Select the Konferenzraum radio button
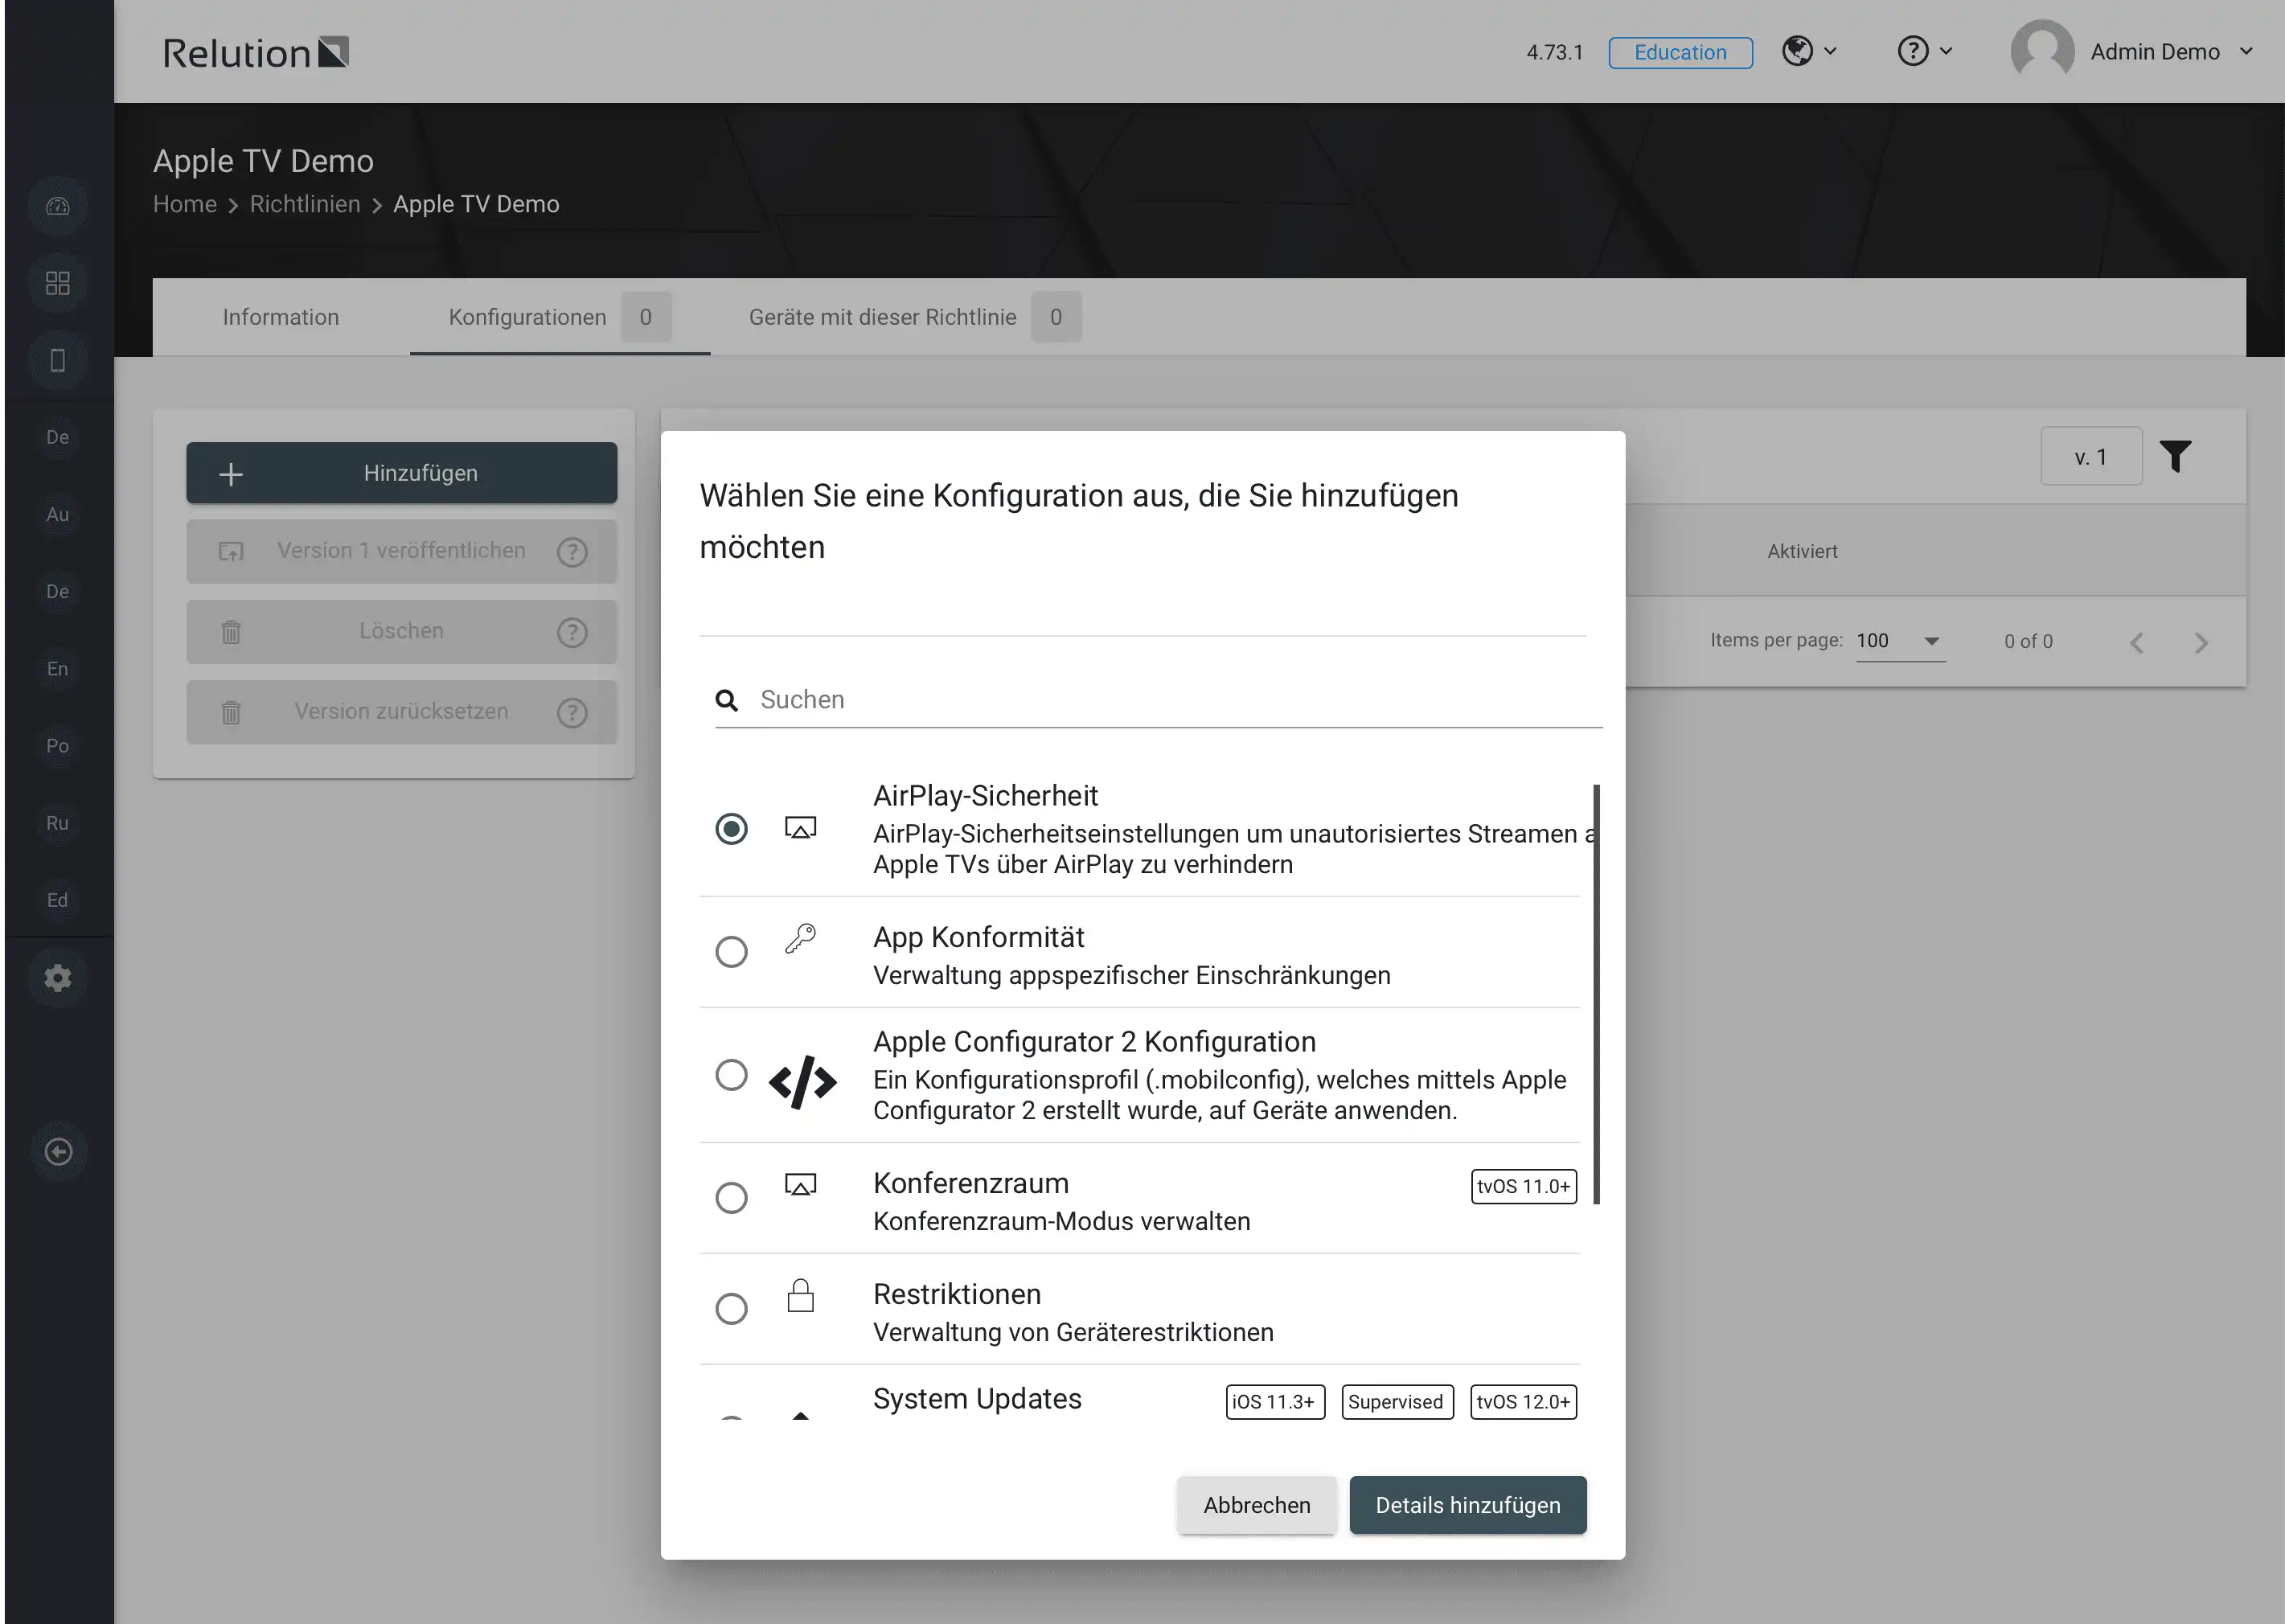 click(x=731, y=1197)
